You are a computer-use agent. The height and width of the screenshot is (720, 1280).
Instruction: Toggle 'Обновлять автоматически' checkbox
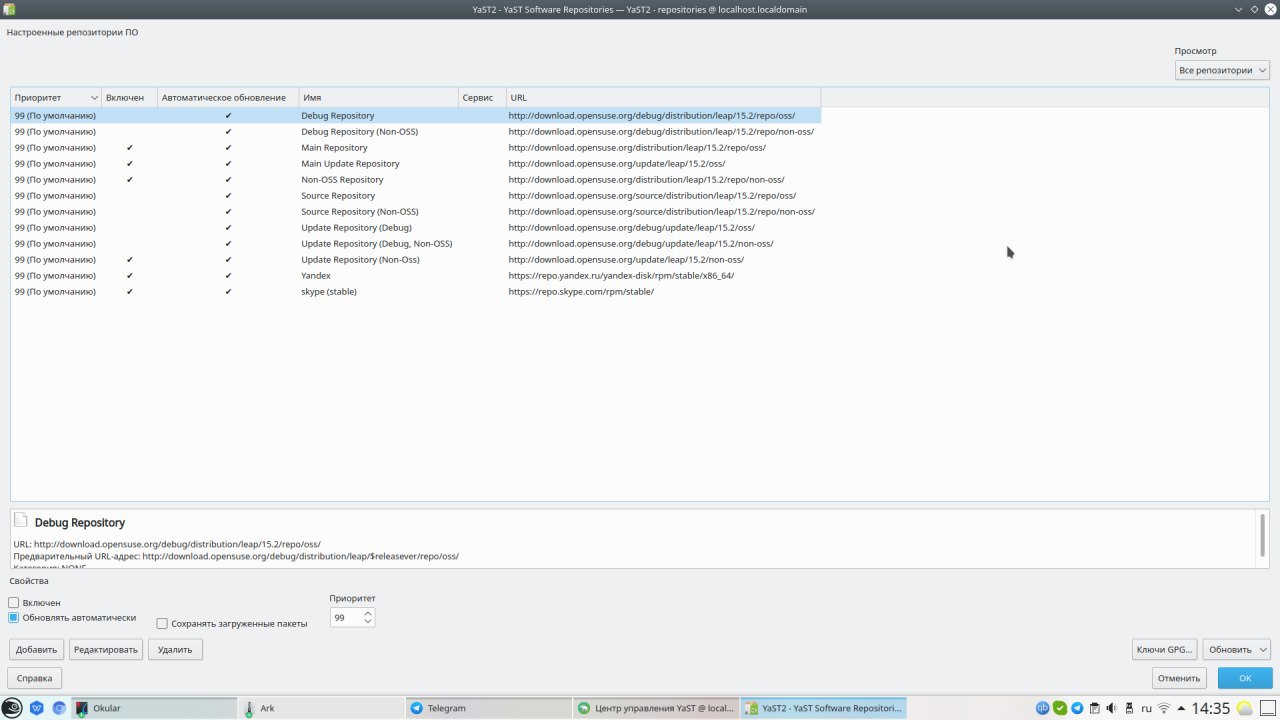coord(14,617)
